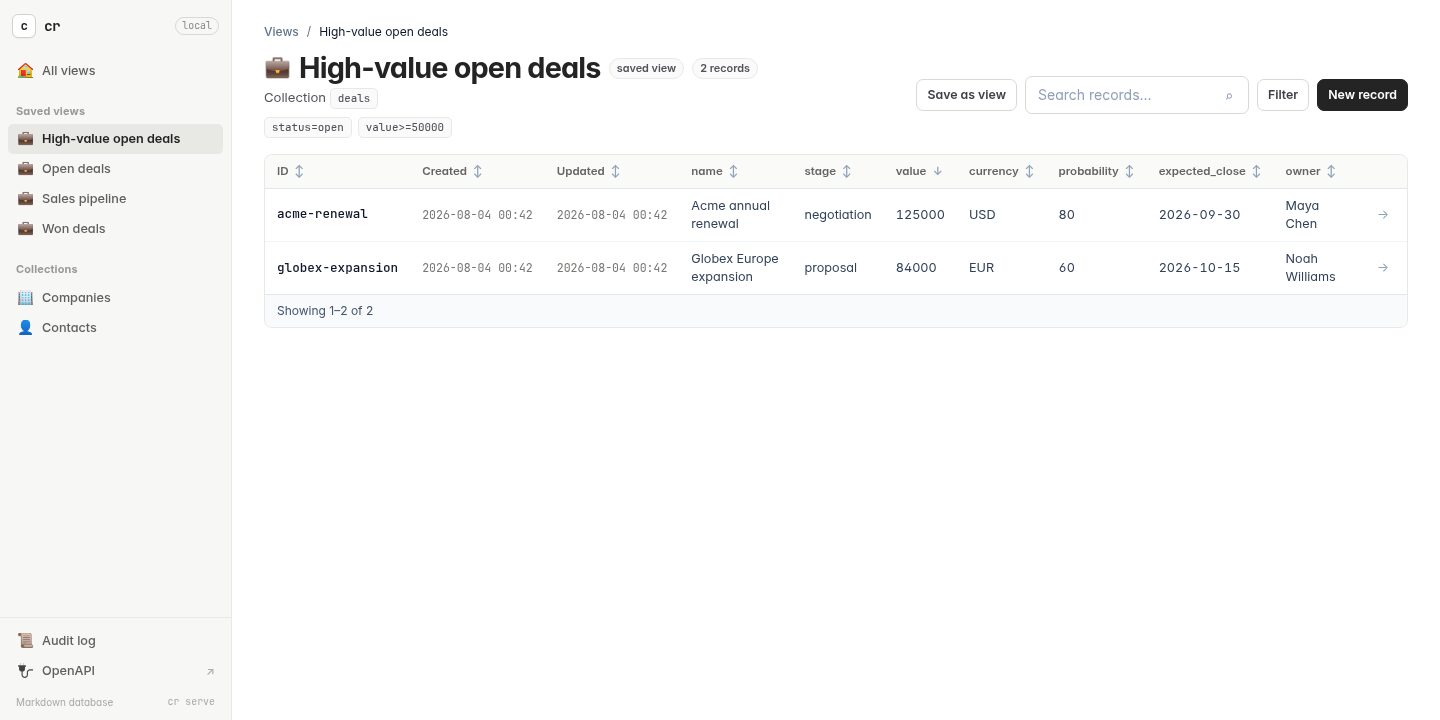Click large briefcase icon in page title
Viewport: 1440px width, 720px height.
point(277,68)
